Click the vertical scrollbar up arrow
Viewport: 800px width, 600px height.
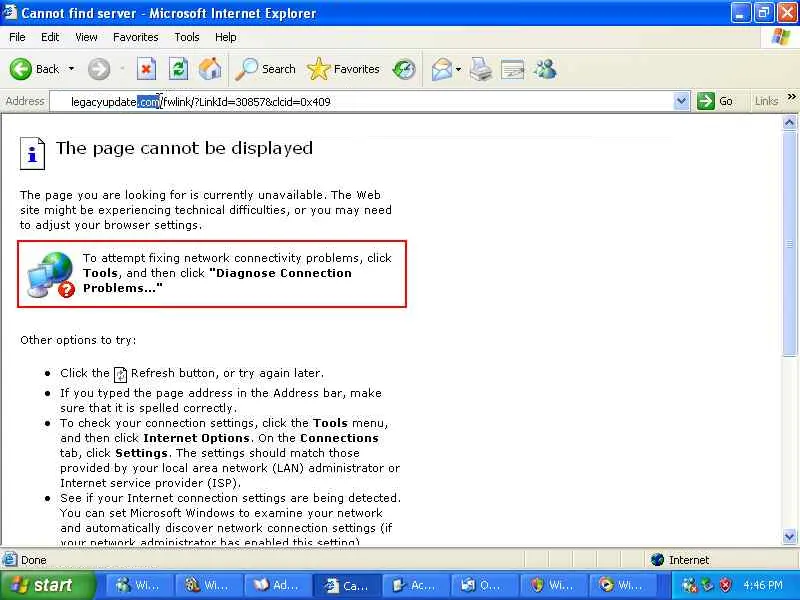pos(789,122)
